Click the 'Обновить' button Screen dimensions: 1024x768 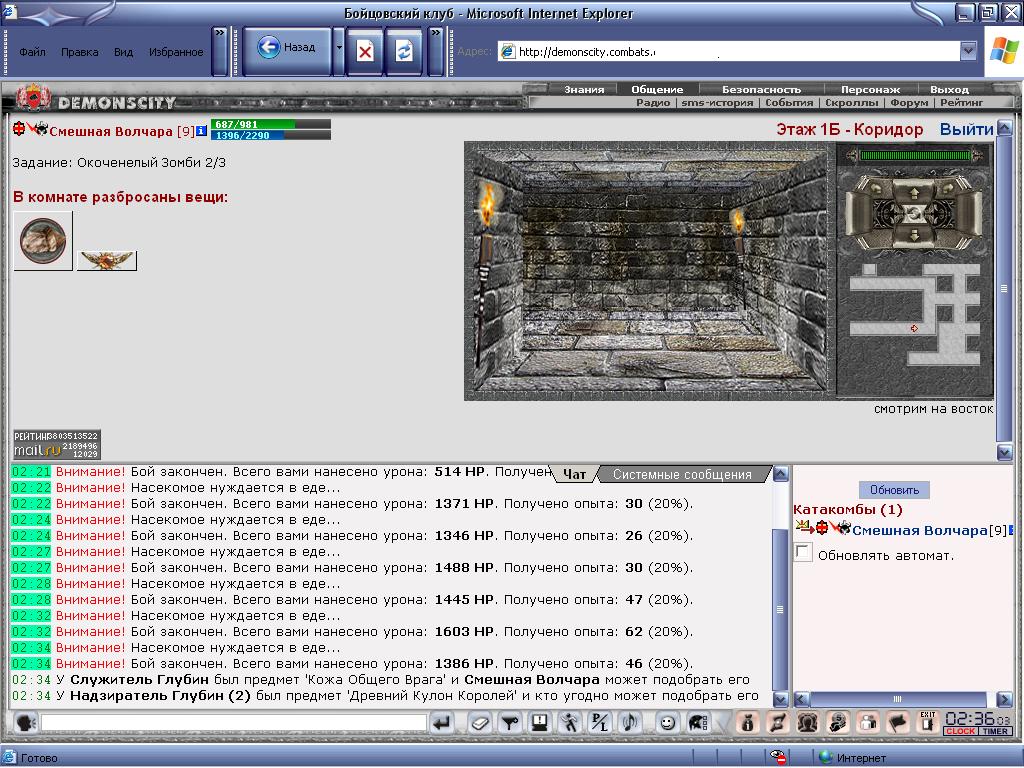[894, 490]
